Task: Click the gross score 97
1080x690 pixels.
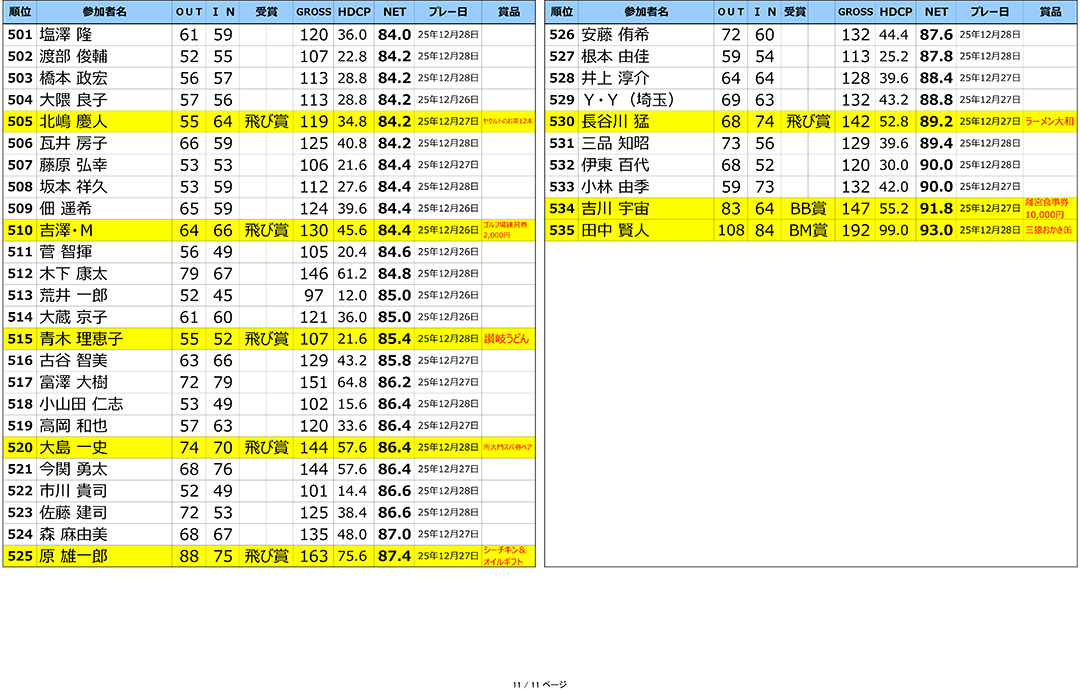Action: click(314, 295)
